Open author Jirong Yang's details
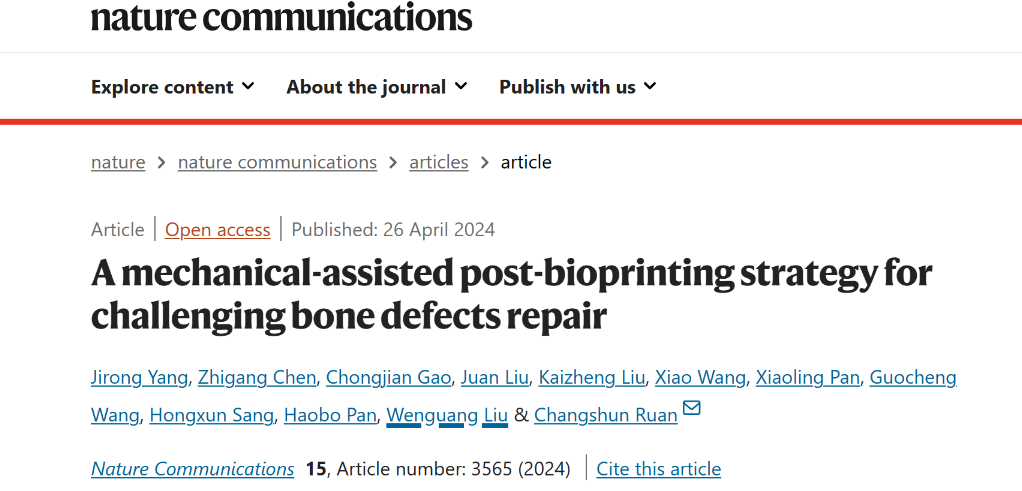The width and height of the screenshot is (1022, 491). 139,377
